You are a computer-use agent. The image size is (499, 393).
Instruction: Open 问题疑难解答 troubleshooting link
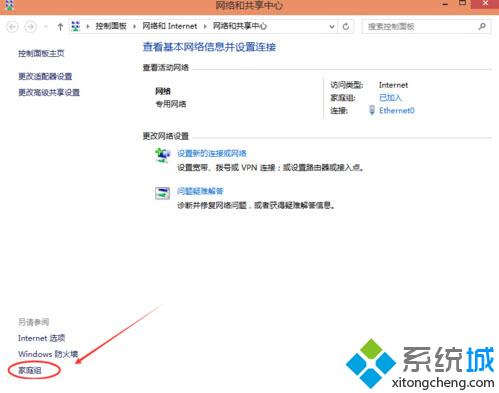click(x=200, y=191)
